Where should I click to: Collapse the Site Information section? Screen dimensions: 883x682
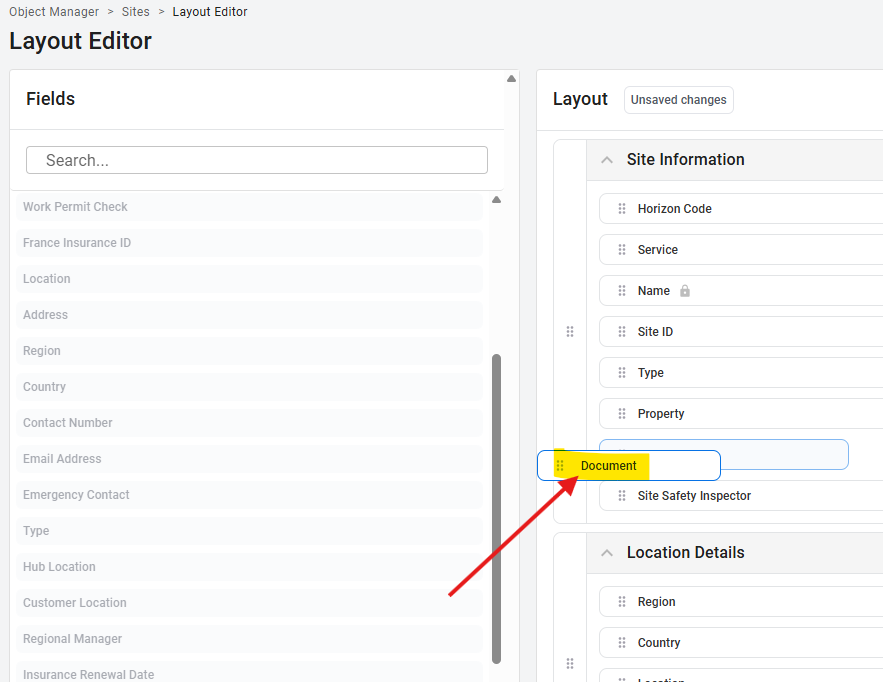pos(606,160)
